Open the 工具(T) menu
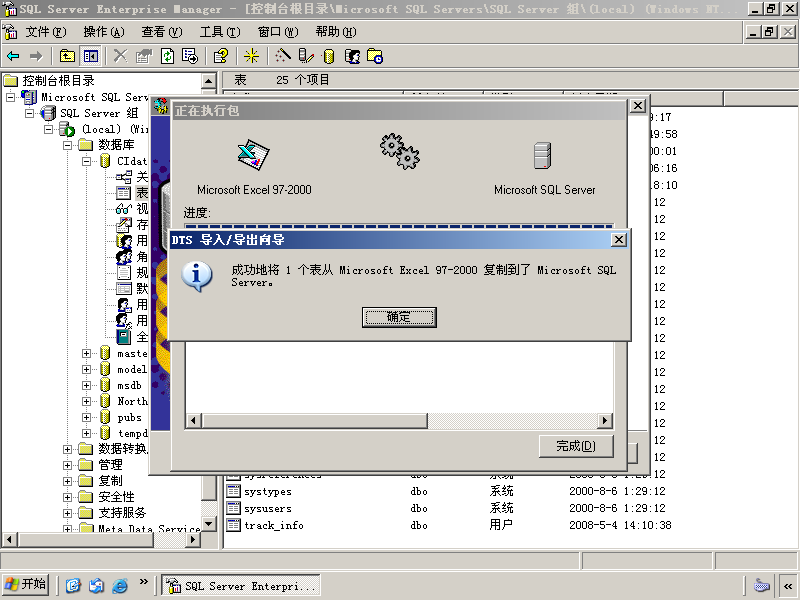This screenshot has width=800, height=600. (220, 32)
